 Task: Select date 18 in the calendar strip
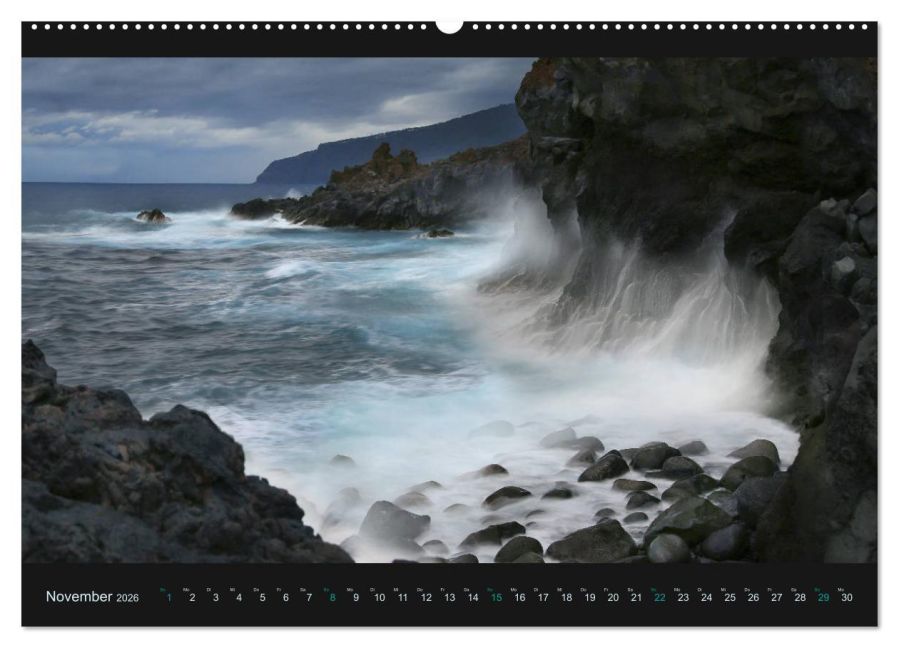(566, 598)
